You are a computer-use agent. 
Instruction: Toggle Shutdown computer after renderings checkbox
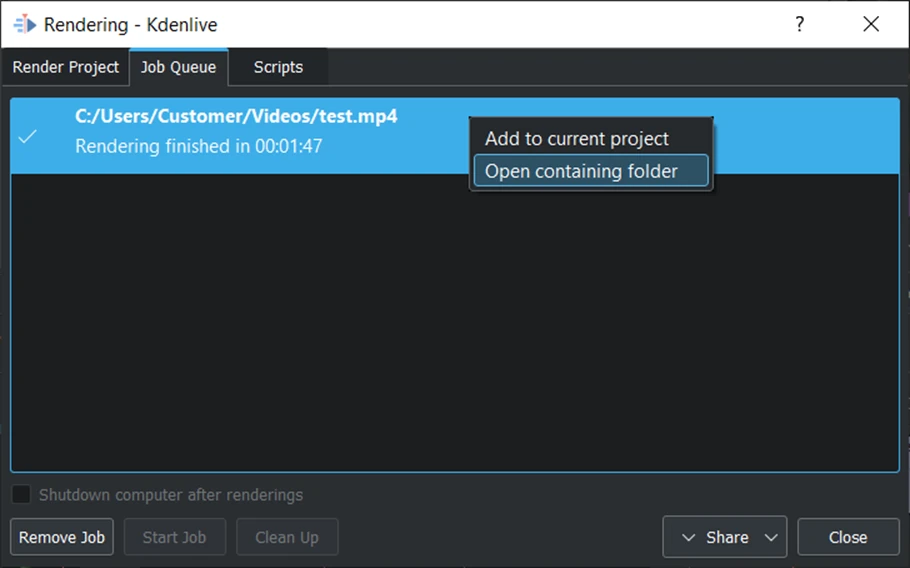coord(21,494)
